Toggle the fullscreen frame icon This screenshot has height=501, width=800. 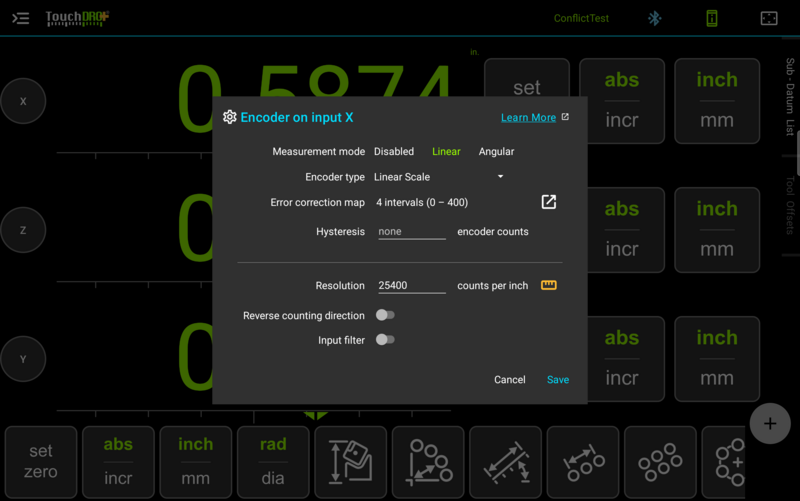[769, 18]
